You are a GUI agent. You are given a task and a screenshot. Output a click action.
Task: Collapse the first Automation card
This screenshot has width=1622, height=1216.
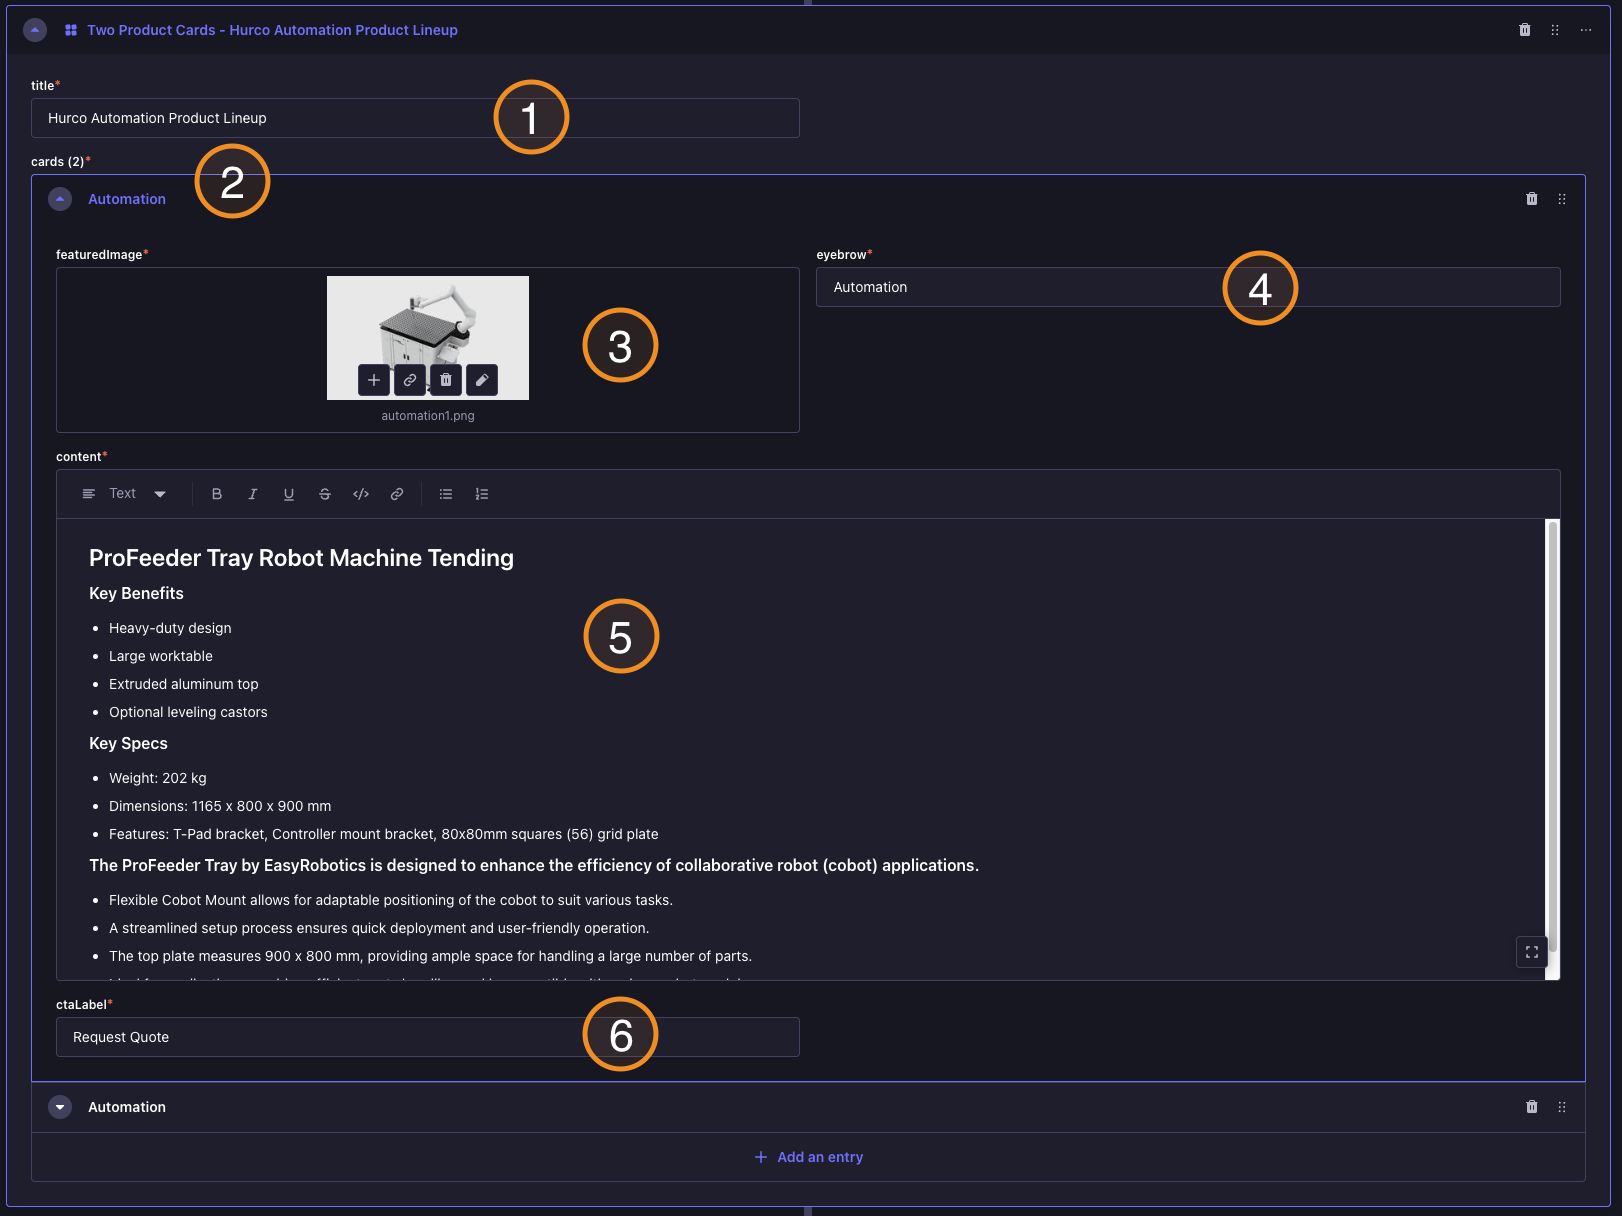point(60,199)
